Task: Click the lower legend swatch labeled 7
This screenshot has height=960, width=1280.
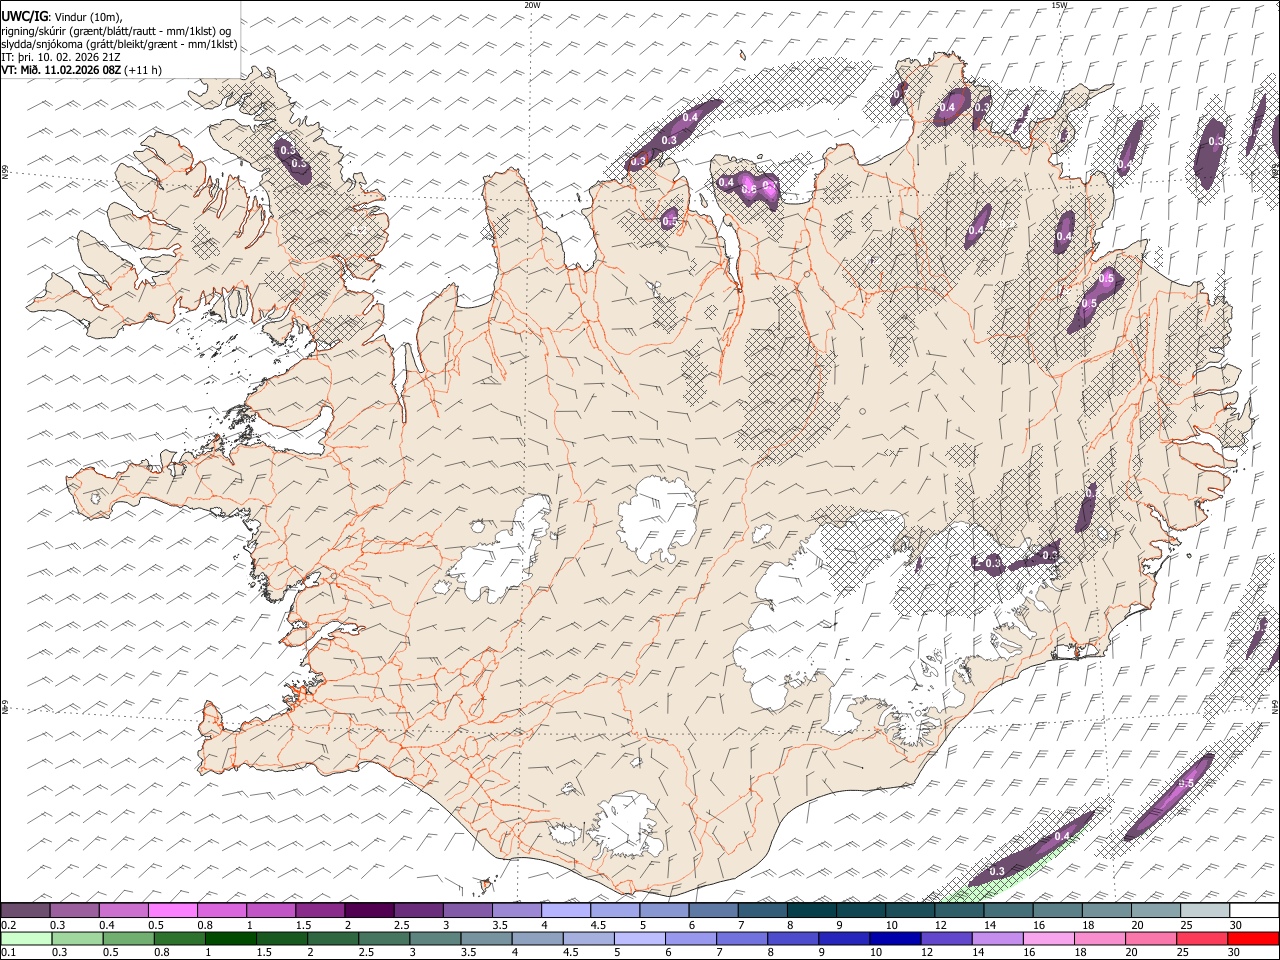Action: (x=742, y=938)
